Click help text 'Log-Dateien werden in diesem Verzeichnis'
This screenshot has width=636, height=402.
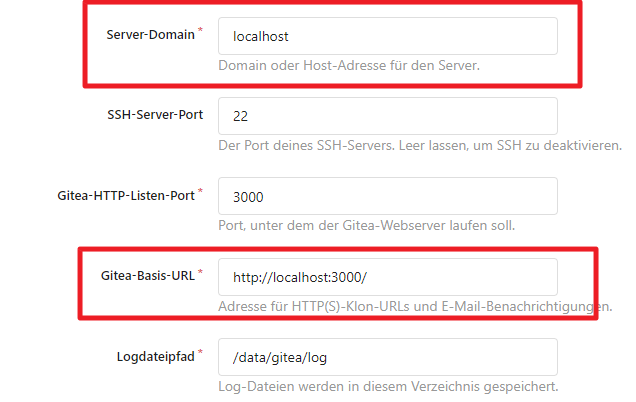pos(350,386)
